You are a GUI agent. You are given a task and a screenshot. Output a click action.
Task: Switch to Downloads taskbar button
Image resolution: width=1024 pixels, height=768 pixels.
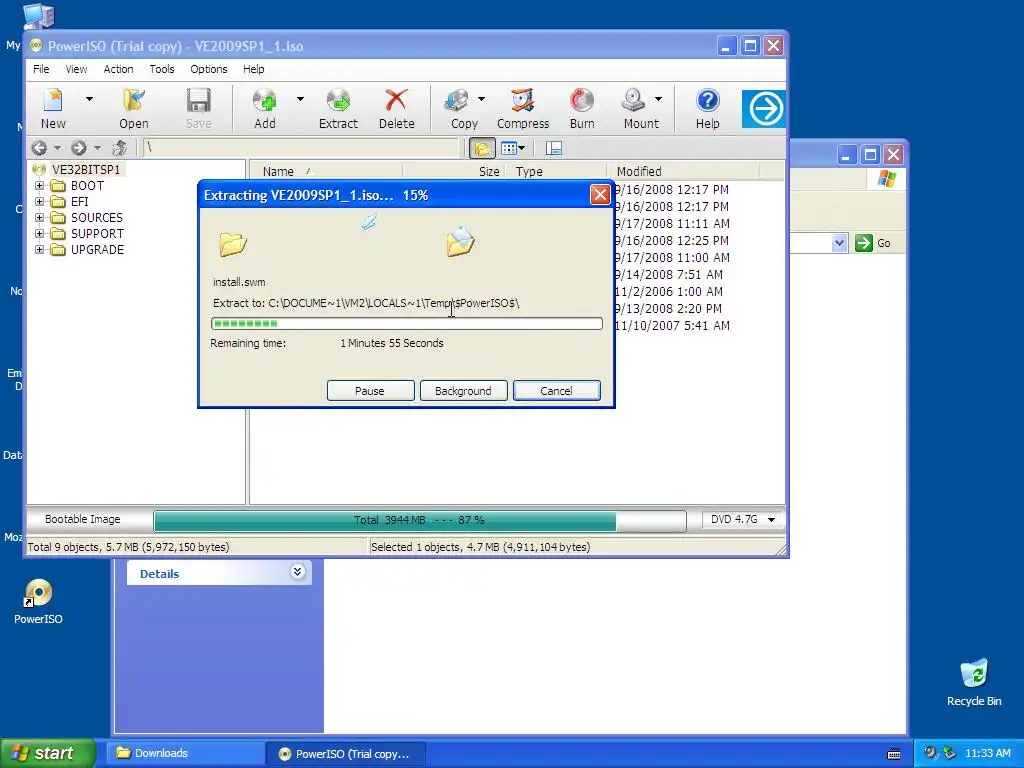[186, 753]
